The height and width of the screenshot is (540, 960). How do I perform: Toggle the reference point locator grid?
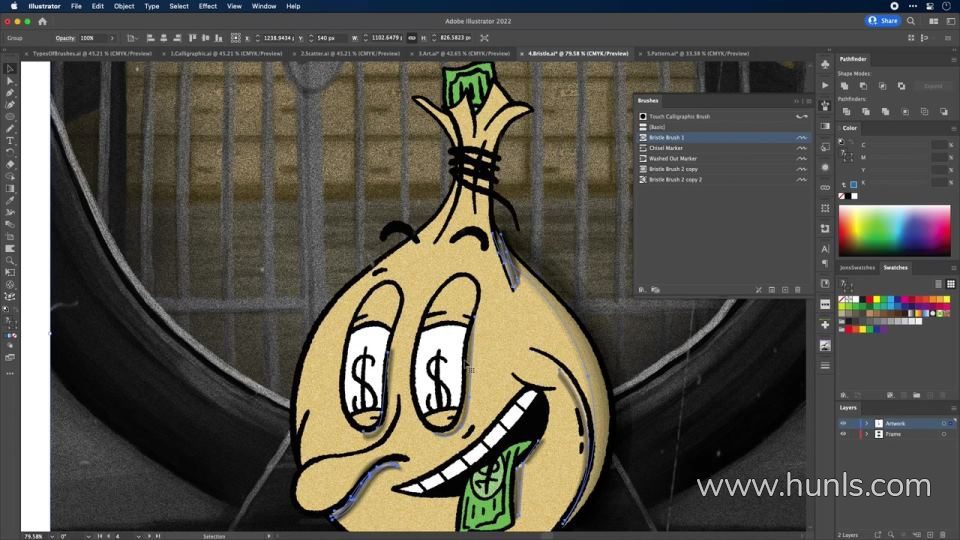click(236, 38)
